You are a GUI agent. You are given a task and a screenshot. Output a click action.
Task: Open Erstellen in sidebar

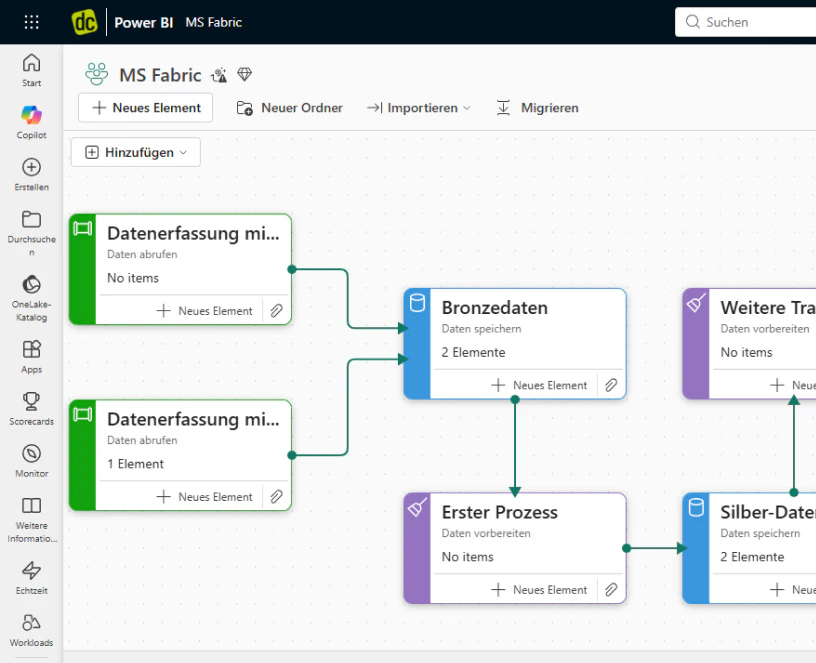coord(31,174)
